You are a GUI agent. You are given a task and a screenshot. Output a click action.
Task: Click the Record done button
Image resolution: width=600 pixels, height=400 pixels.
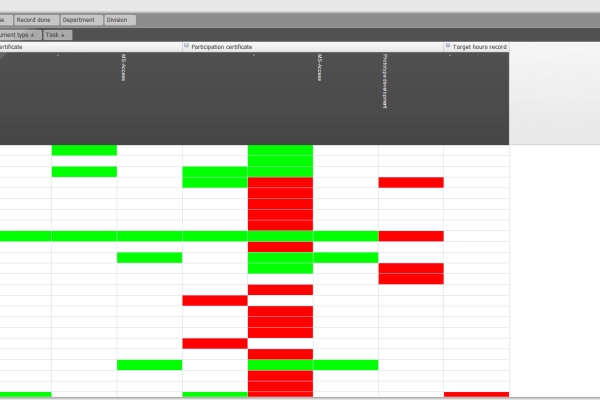coord(35,20)
